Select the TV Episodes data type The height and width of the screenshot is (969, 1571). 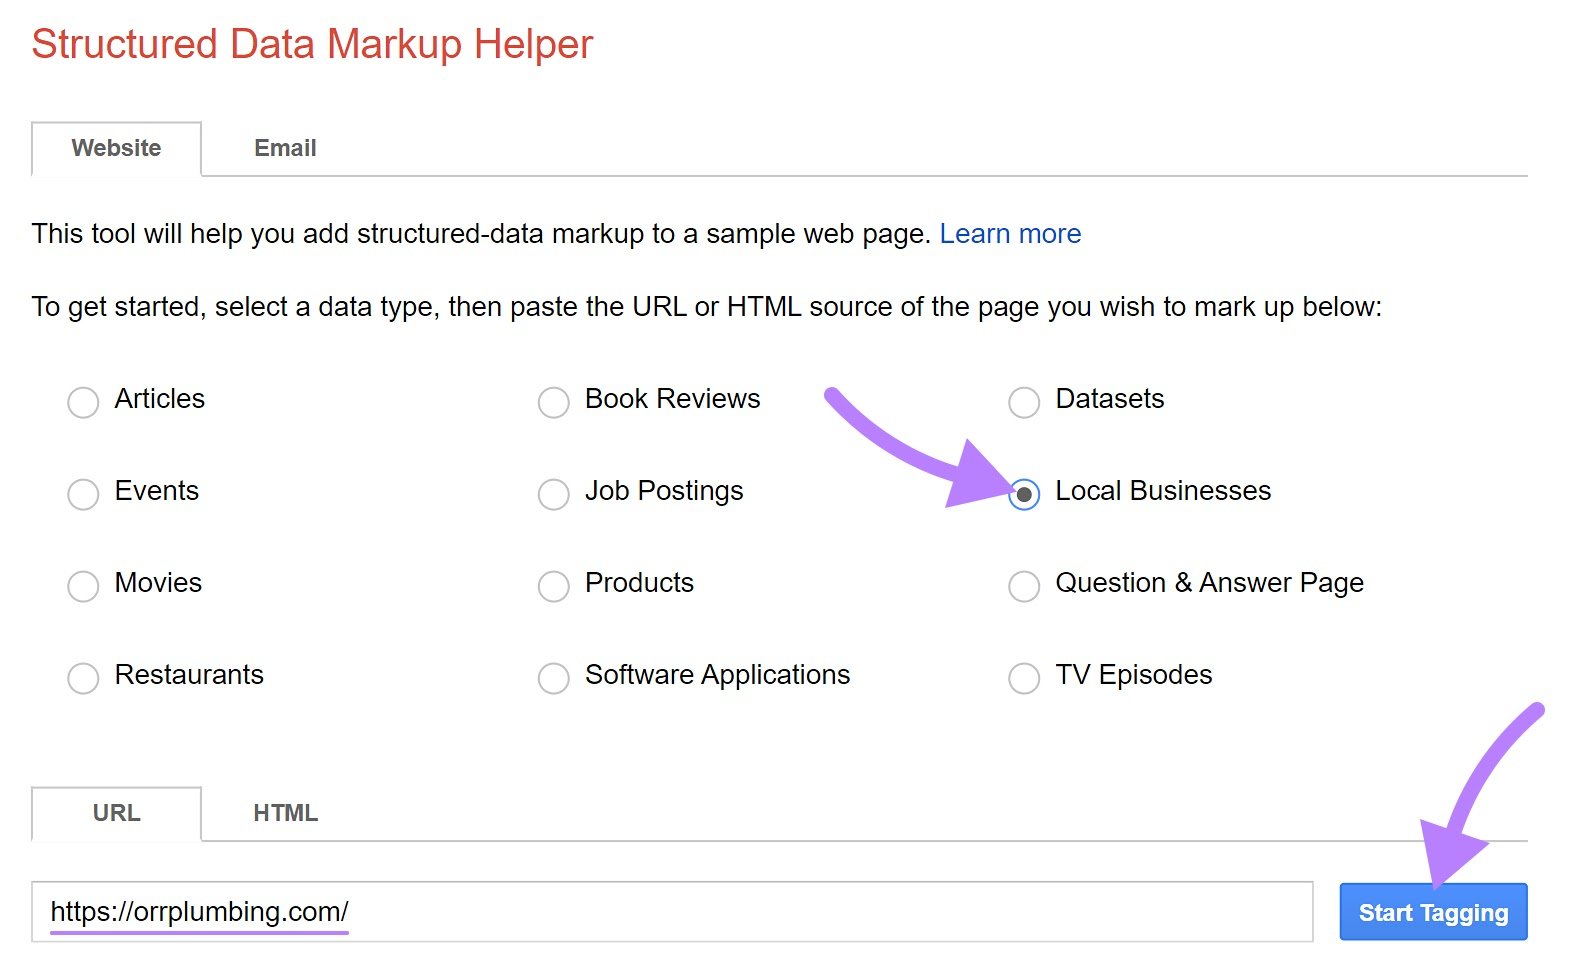tap(1023, 678)
